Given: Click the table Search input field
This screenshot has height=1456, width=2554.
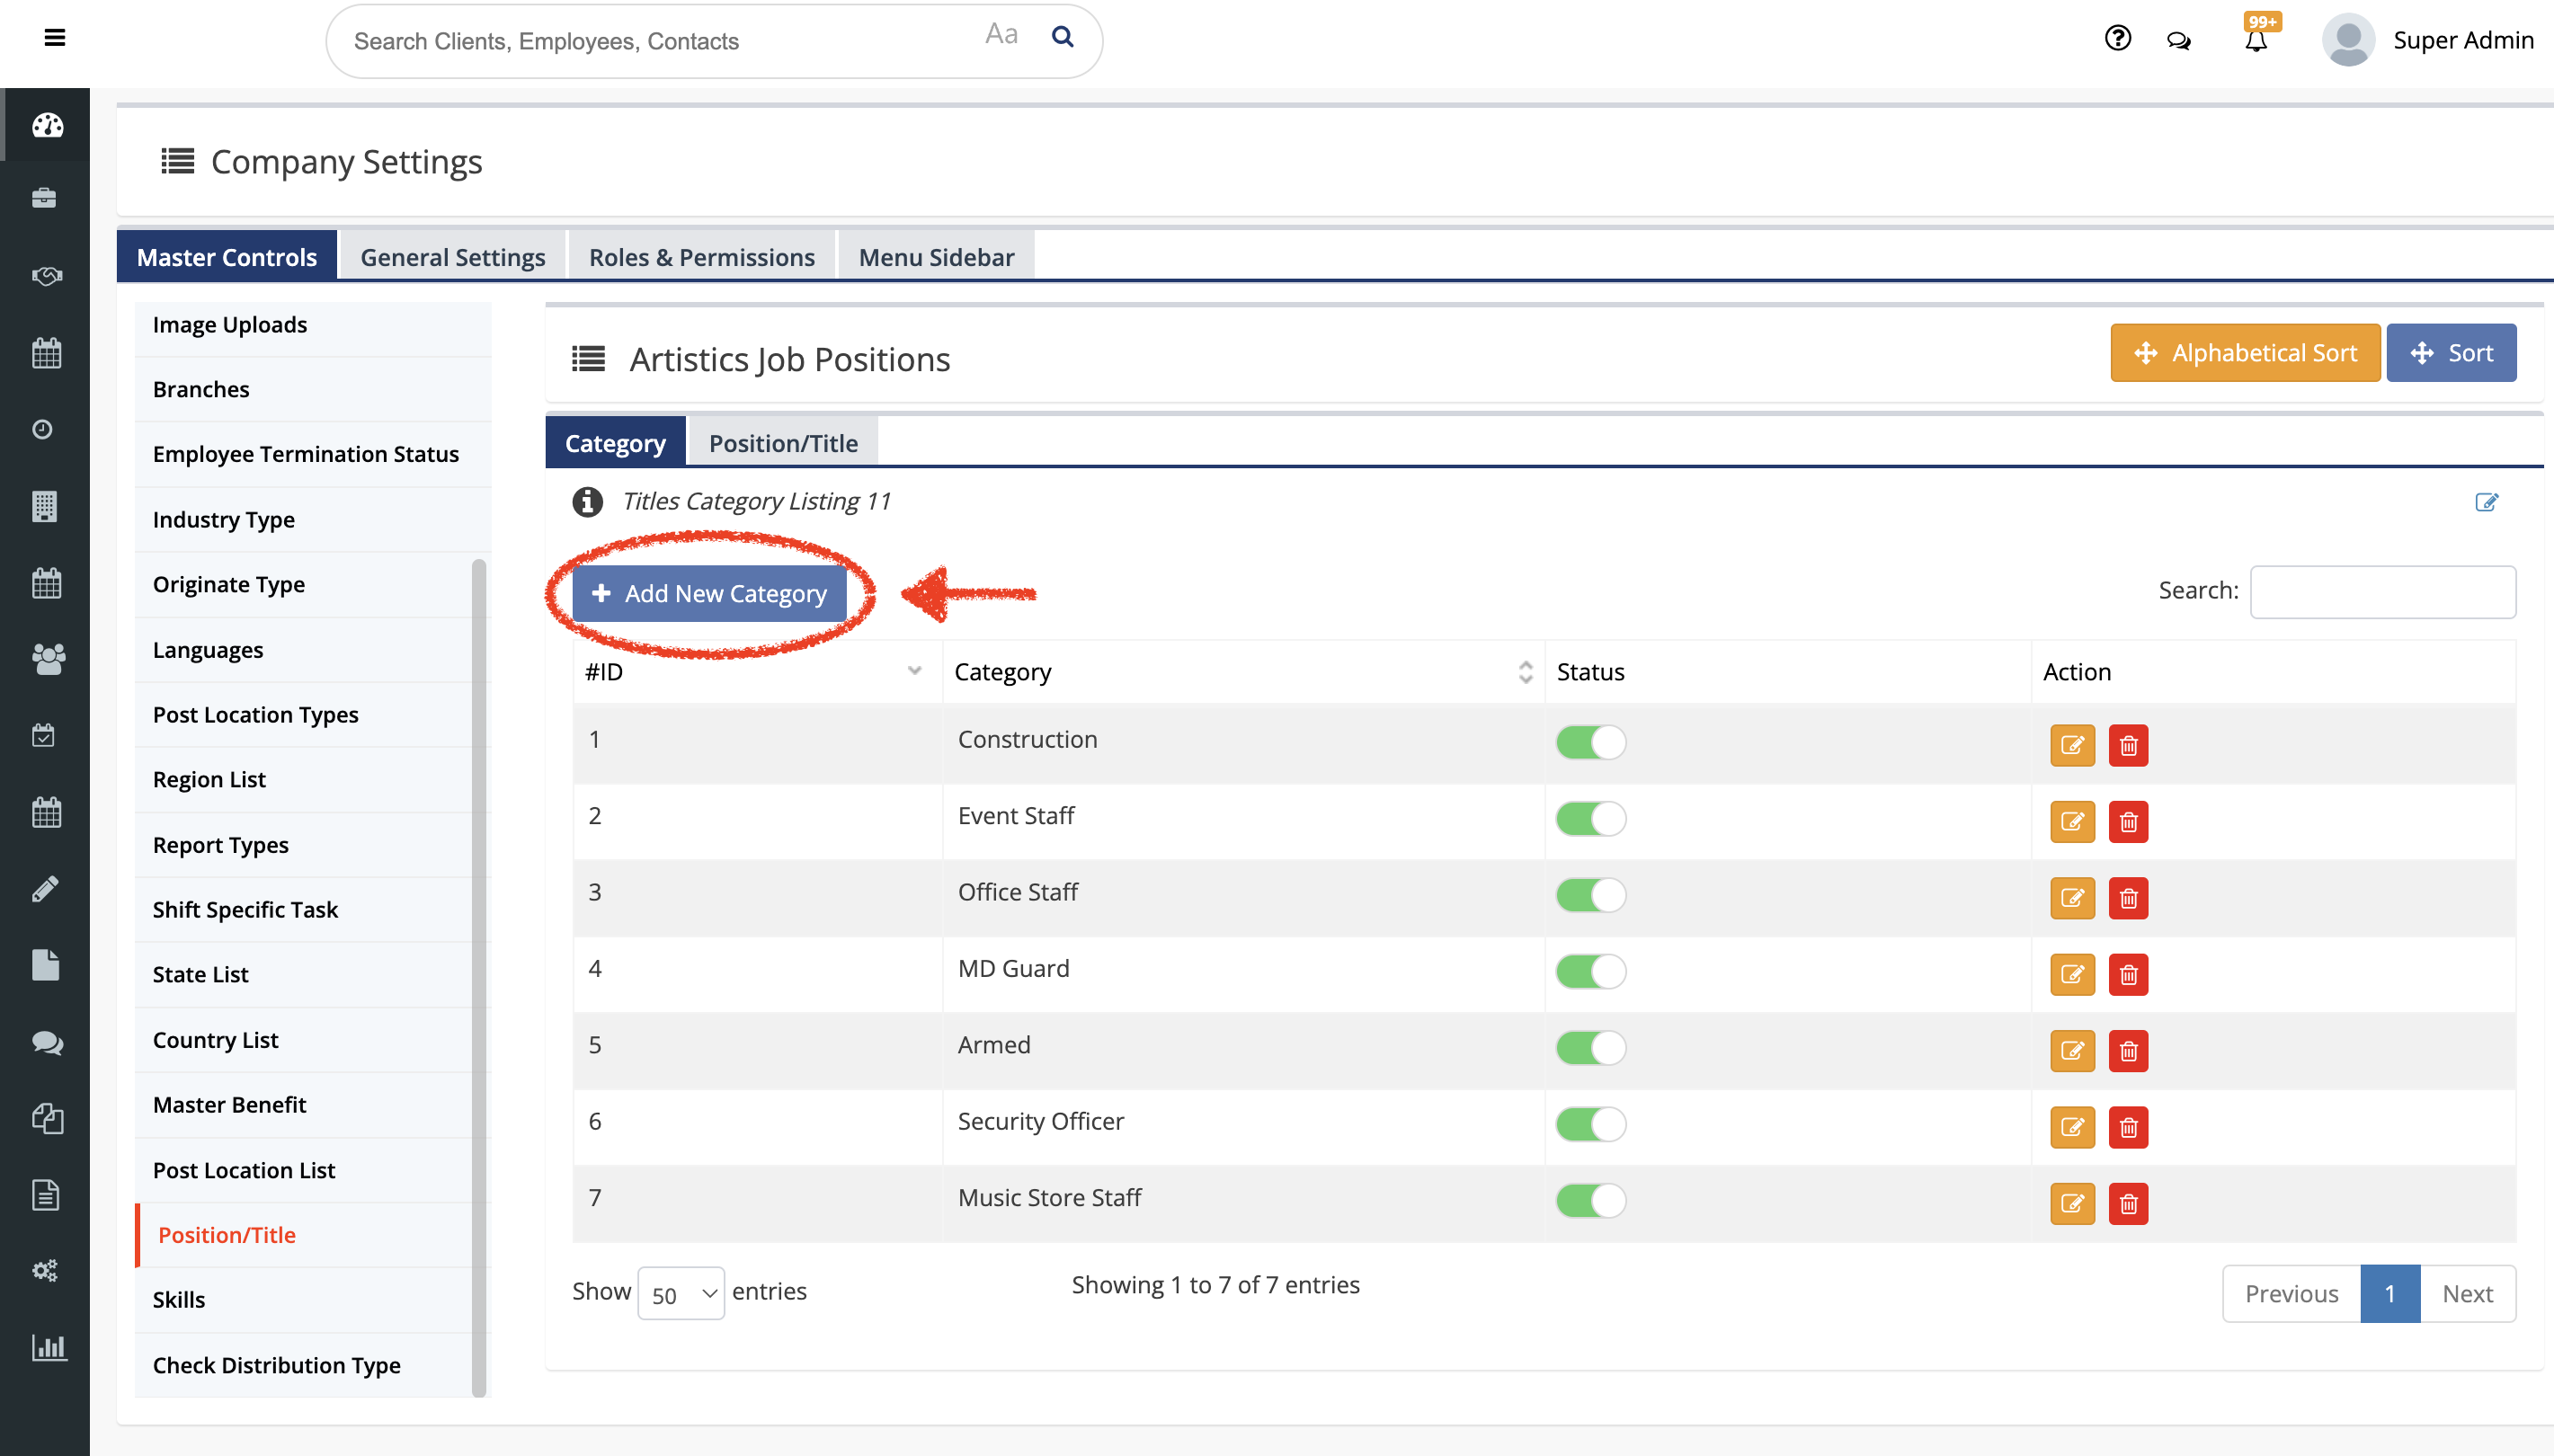Looking at the screenshot, I should (2383, 592).
